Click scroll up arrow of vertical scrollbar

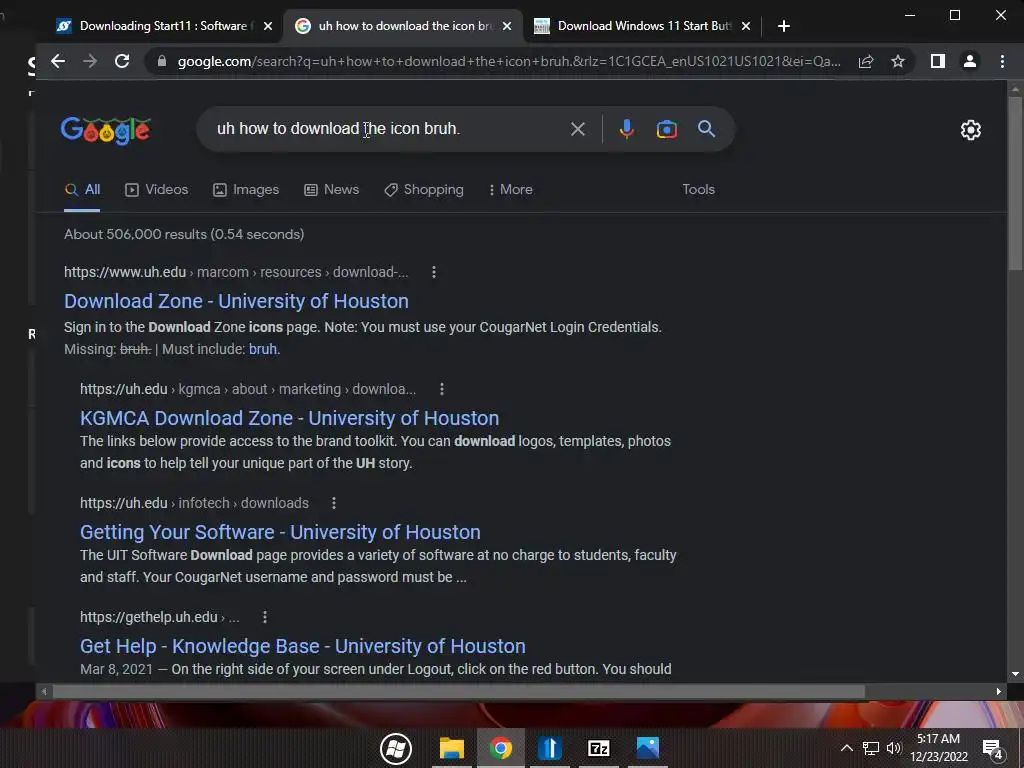pyautogui.click(x=1014, y=89)
